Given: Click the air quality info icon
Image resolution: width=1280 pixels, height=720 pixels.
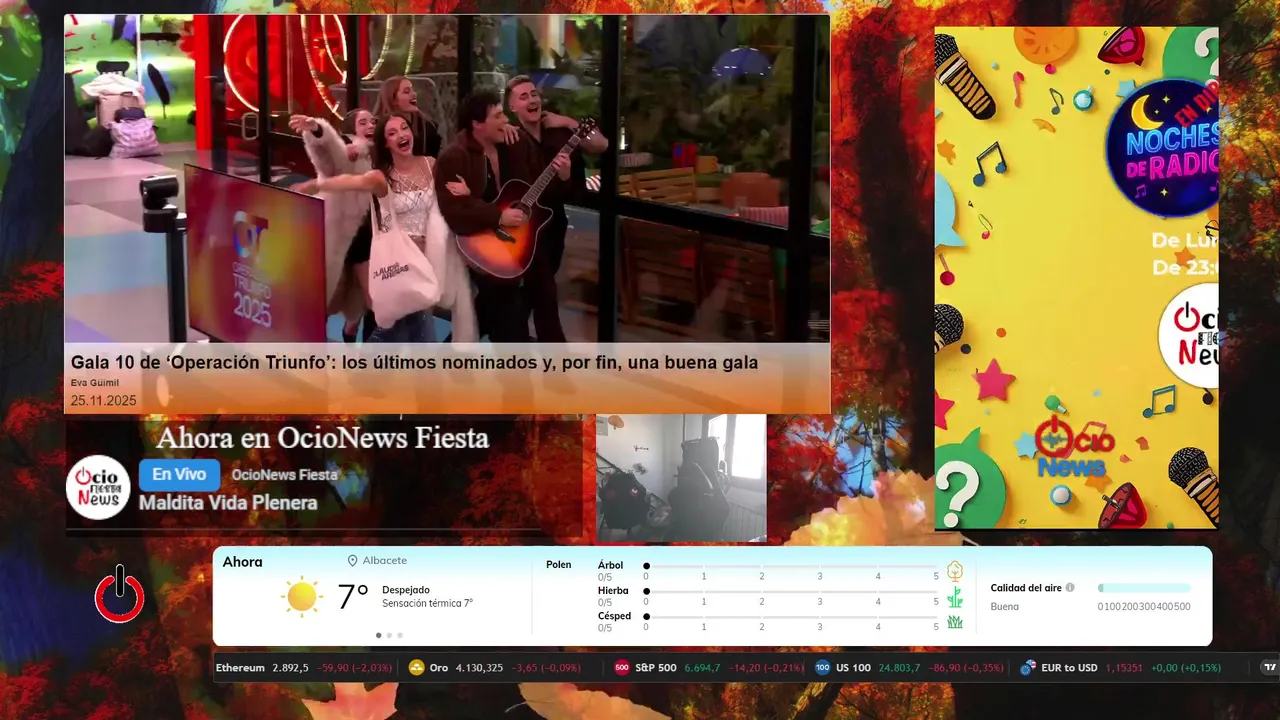Looking at the screenshot, I should click(1070, 588).
